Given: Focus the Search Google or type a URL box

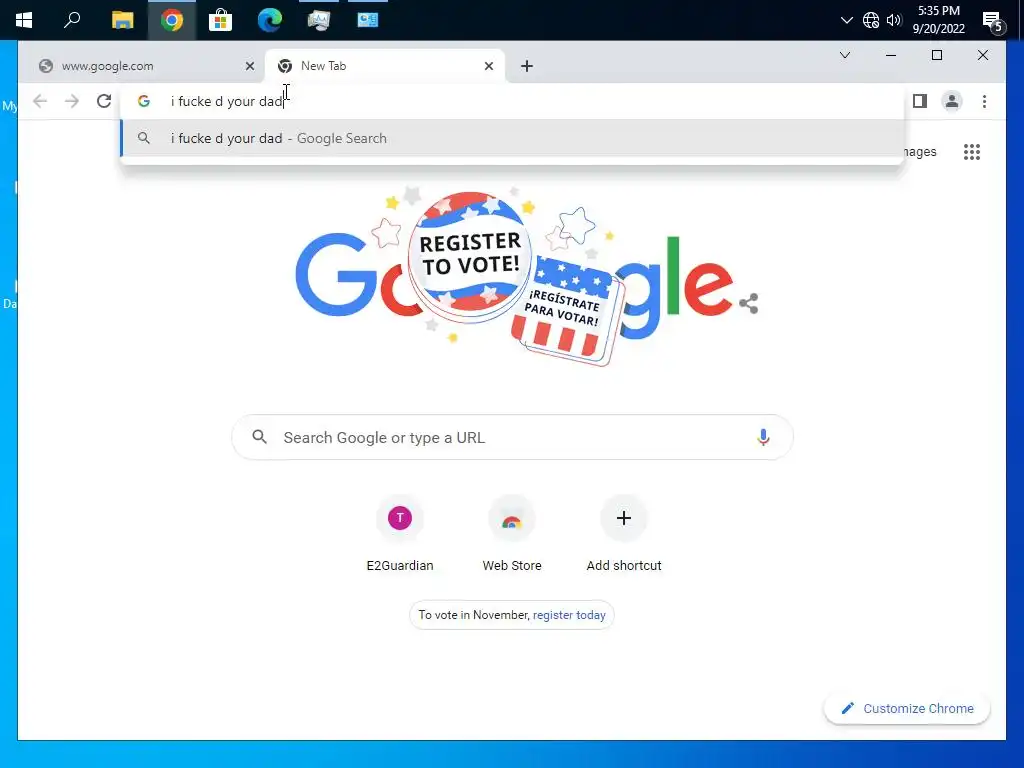Looking at the screenshot, I should pos(512,438).
